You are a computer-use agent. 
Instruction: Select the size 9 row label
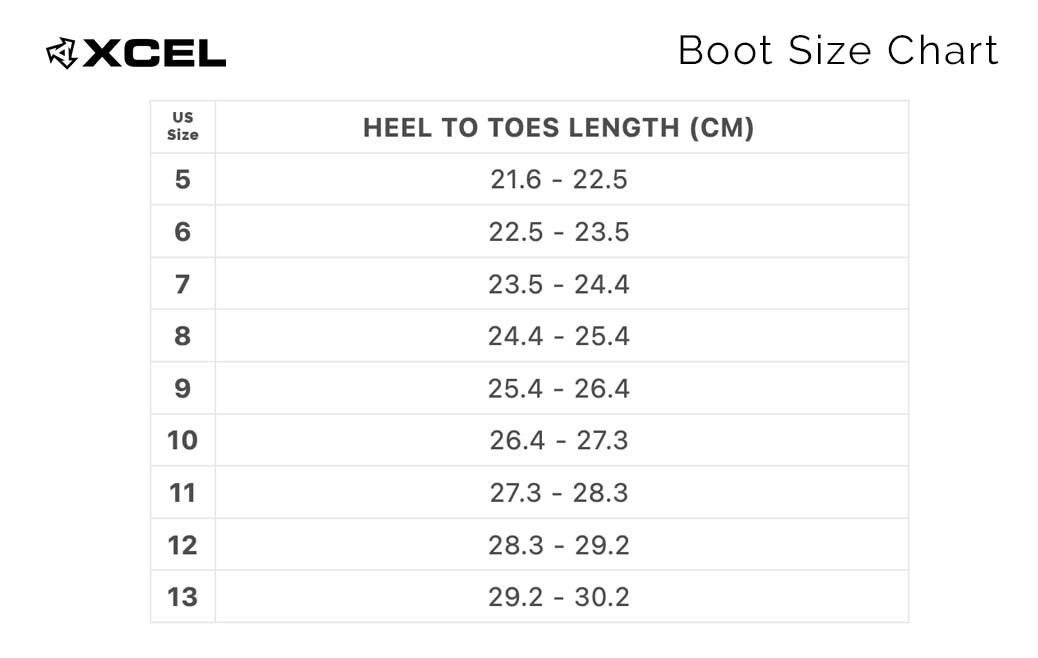[183, 388]
